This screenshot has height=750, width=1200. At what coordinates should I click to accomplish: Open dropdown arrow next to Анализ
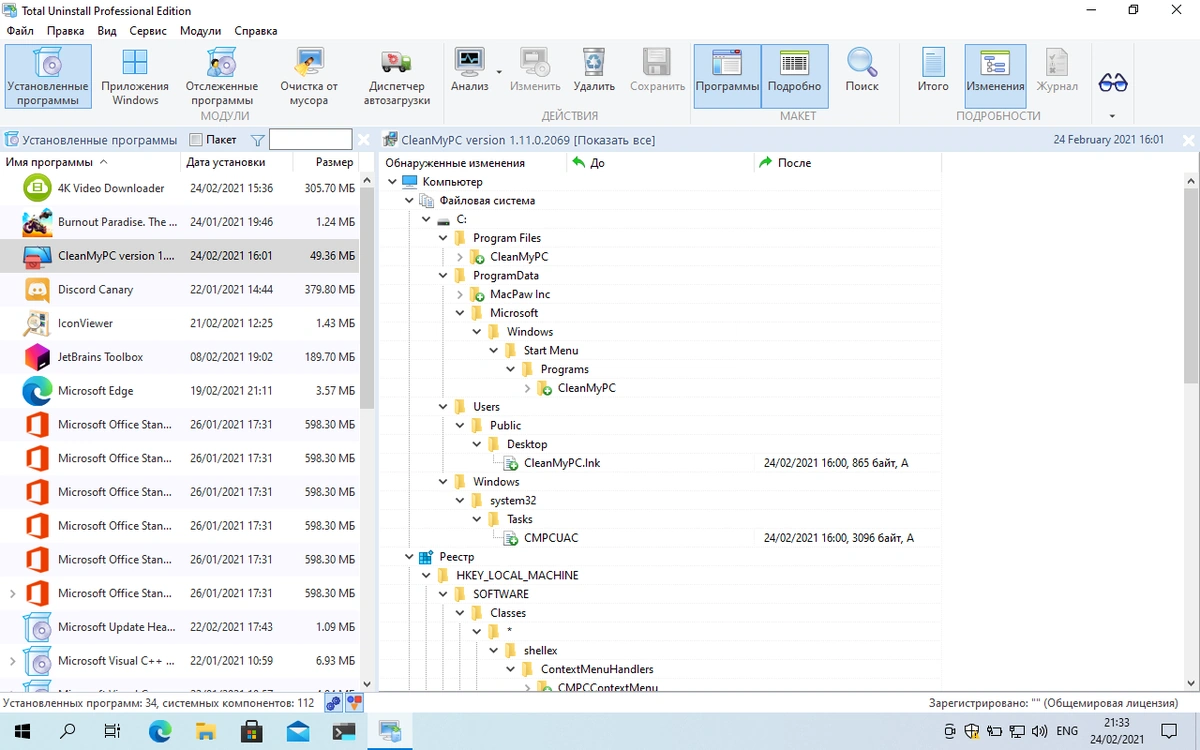coord(498,72)
